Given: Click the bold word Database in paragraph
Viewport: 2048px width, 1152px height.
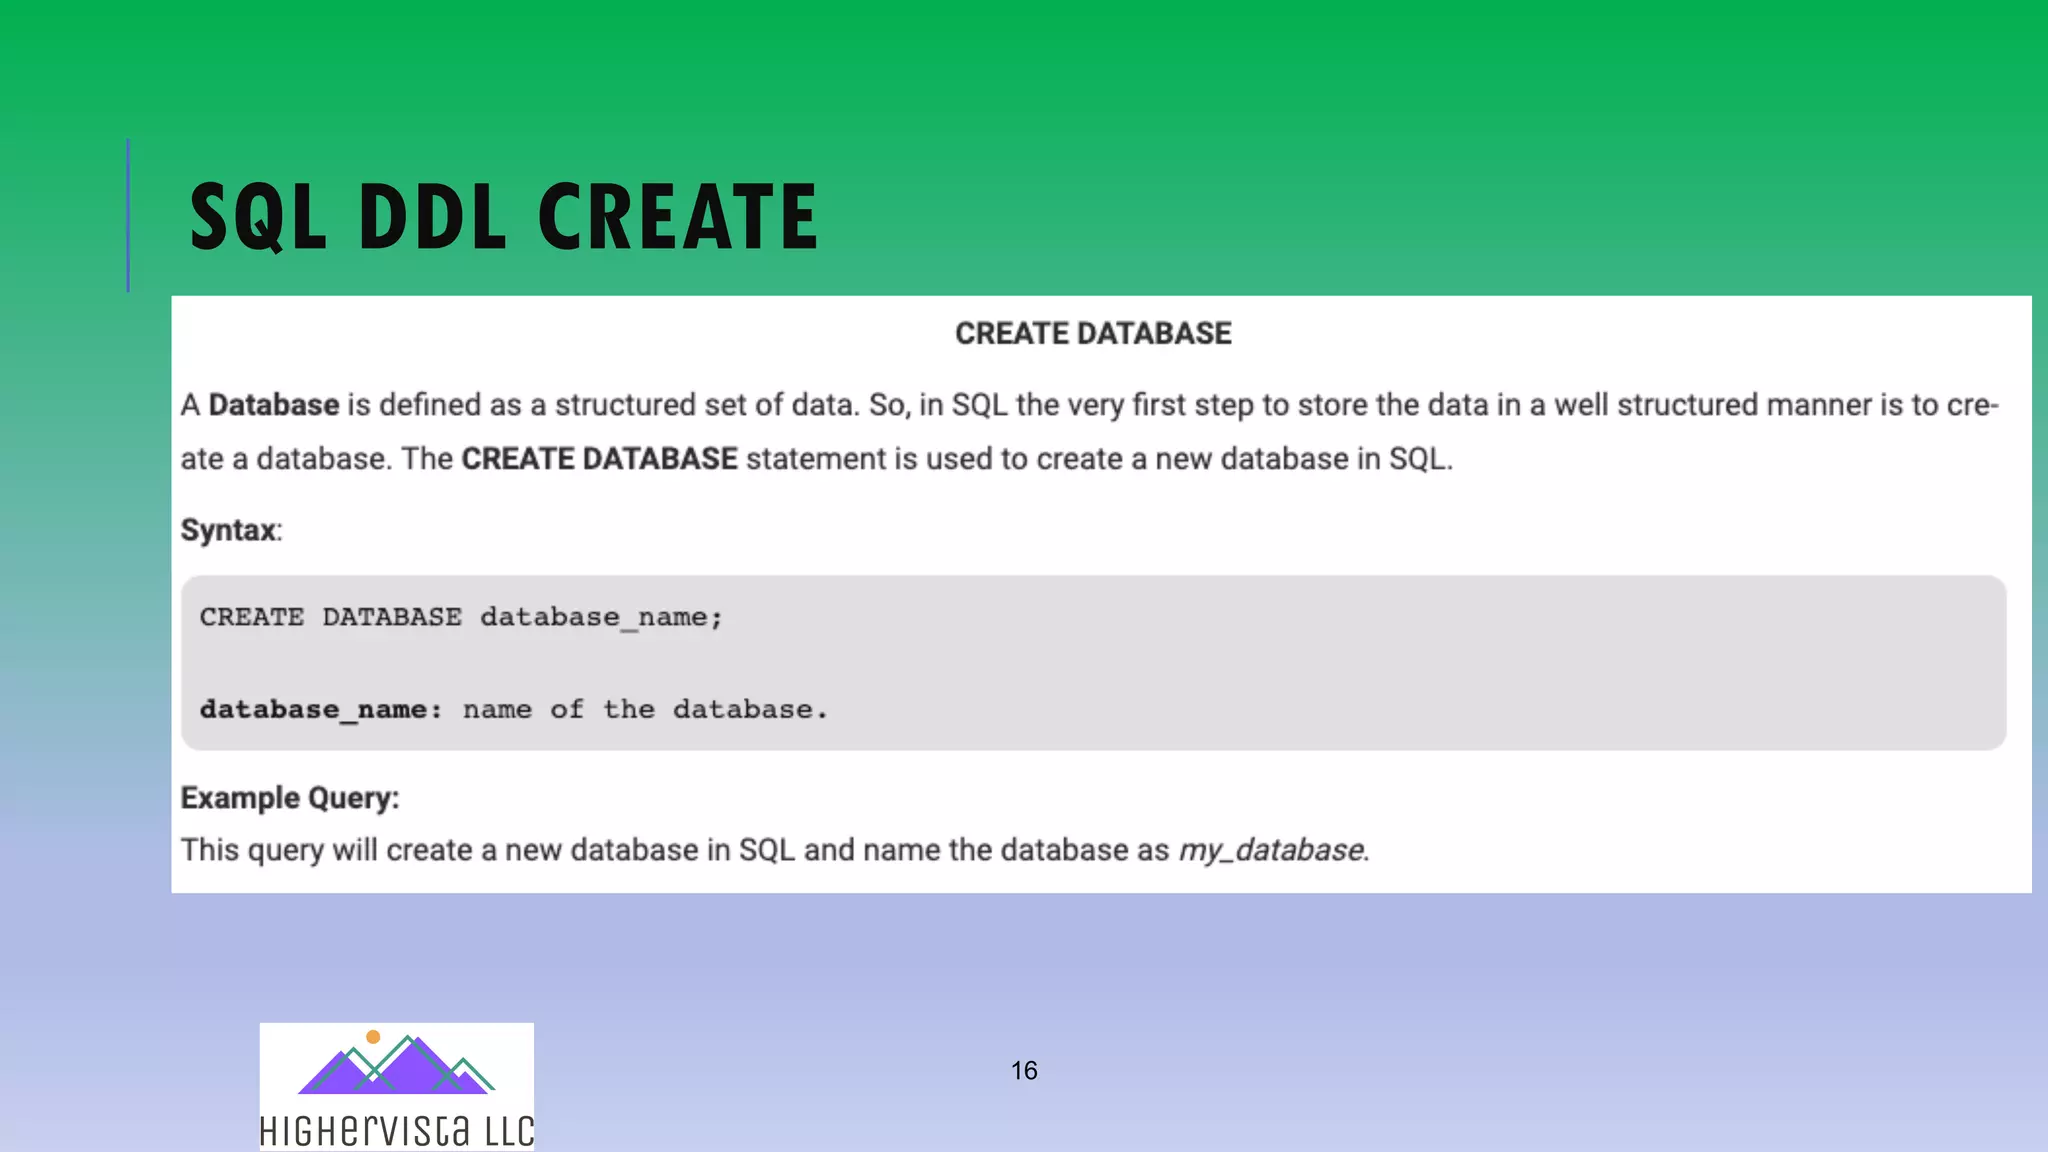Looking at the screenshot, I should pos(273,405).
